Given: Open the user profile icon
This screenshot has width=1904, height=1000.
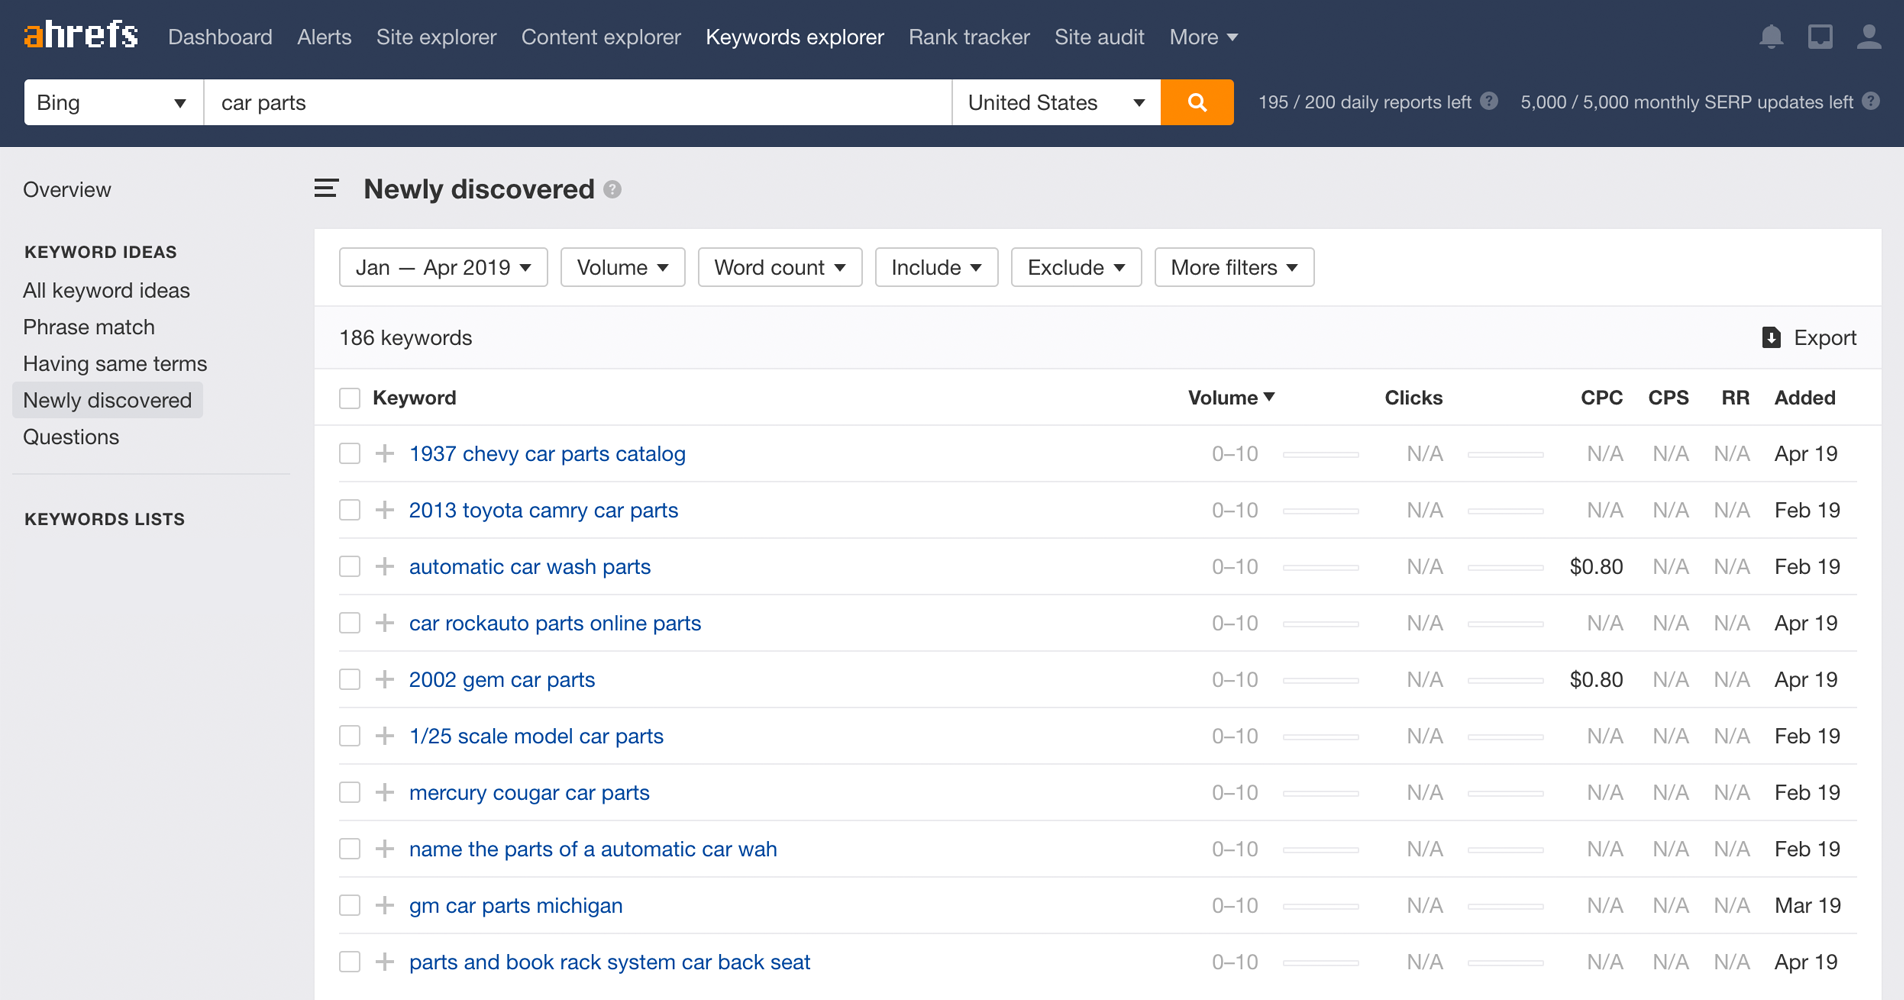Looking at the screenshot, I should [1868, 36].
